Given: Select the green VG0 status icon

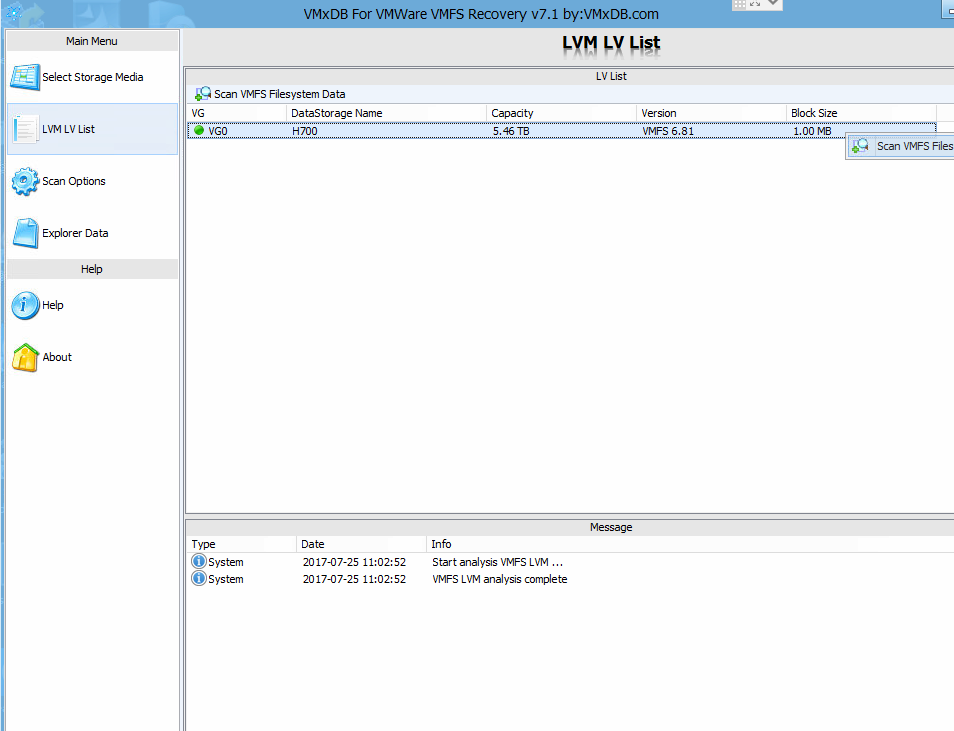Looking at the screenshot, I should 199,130.
